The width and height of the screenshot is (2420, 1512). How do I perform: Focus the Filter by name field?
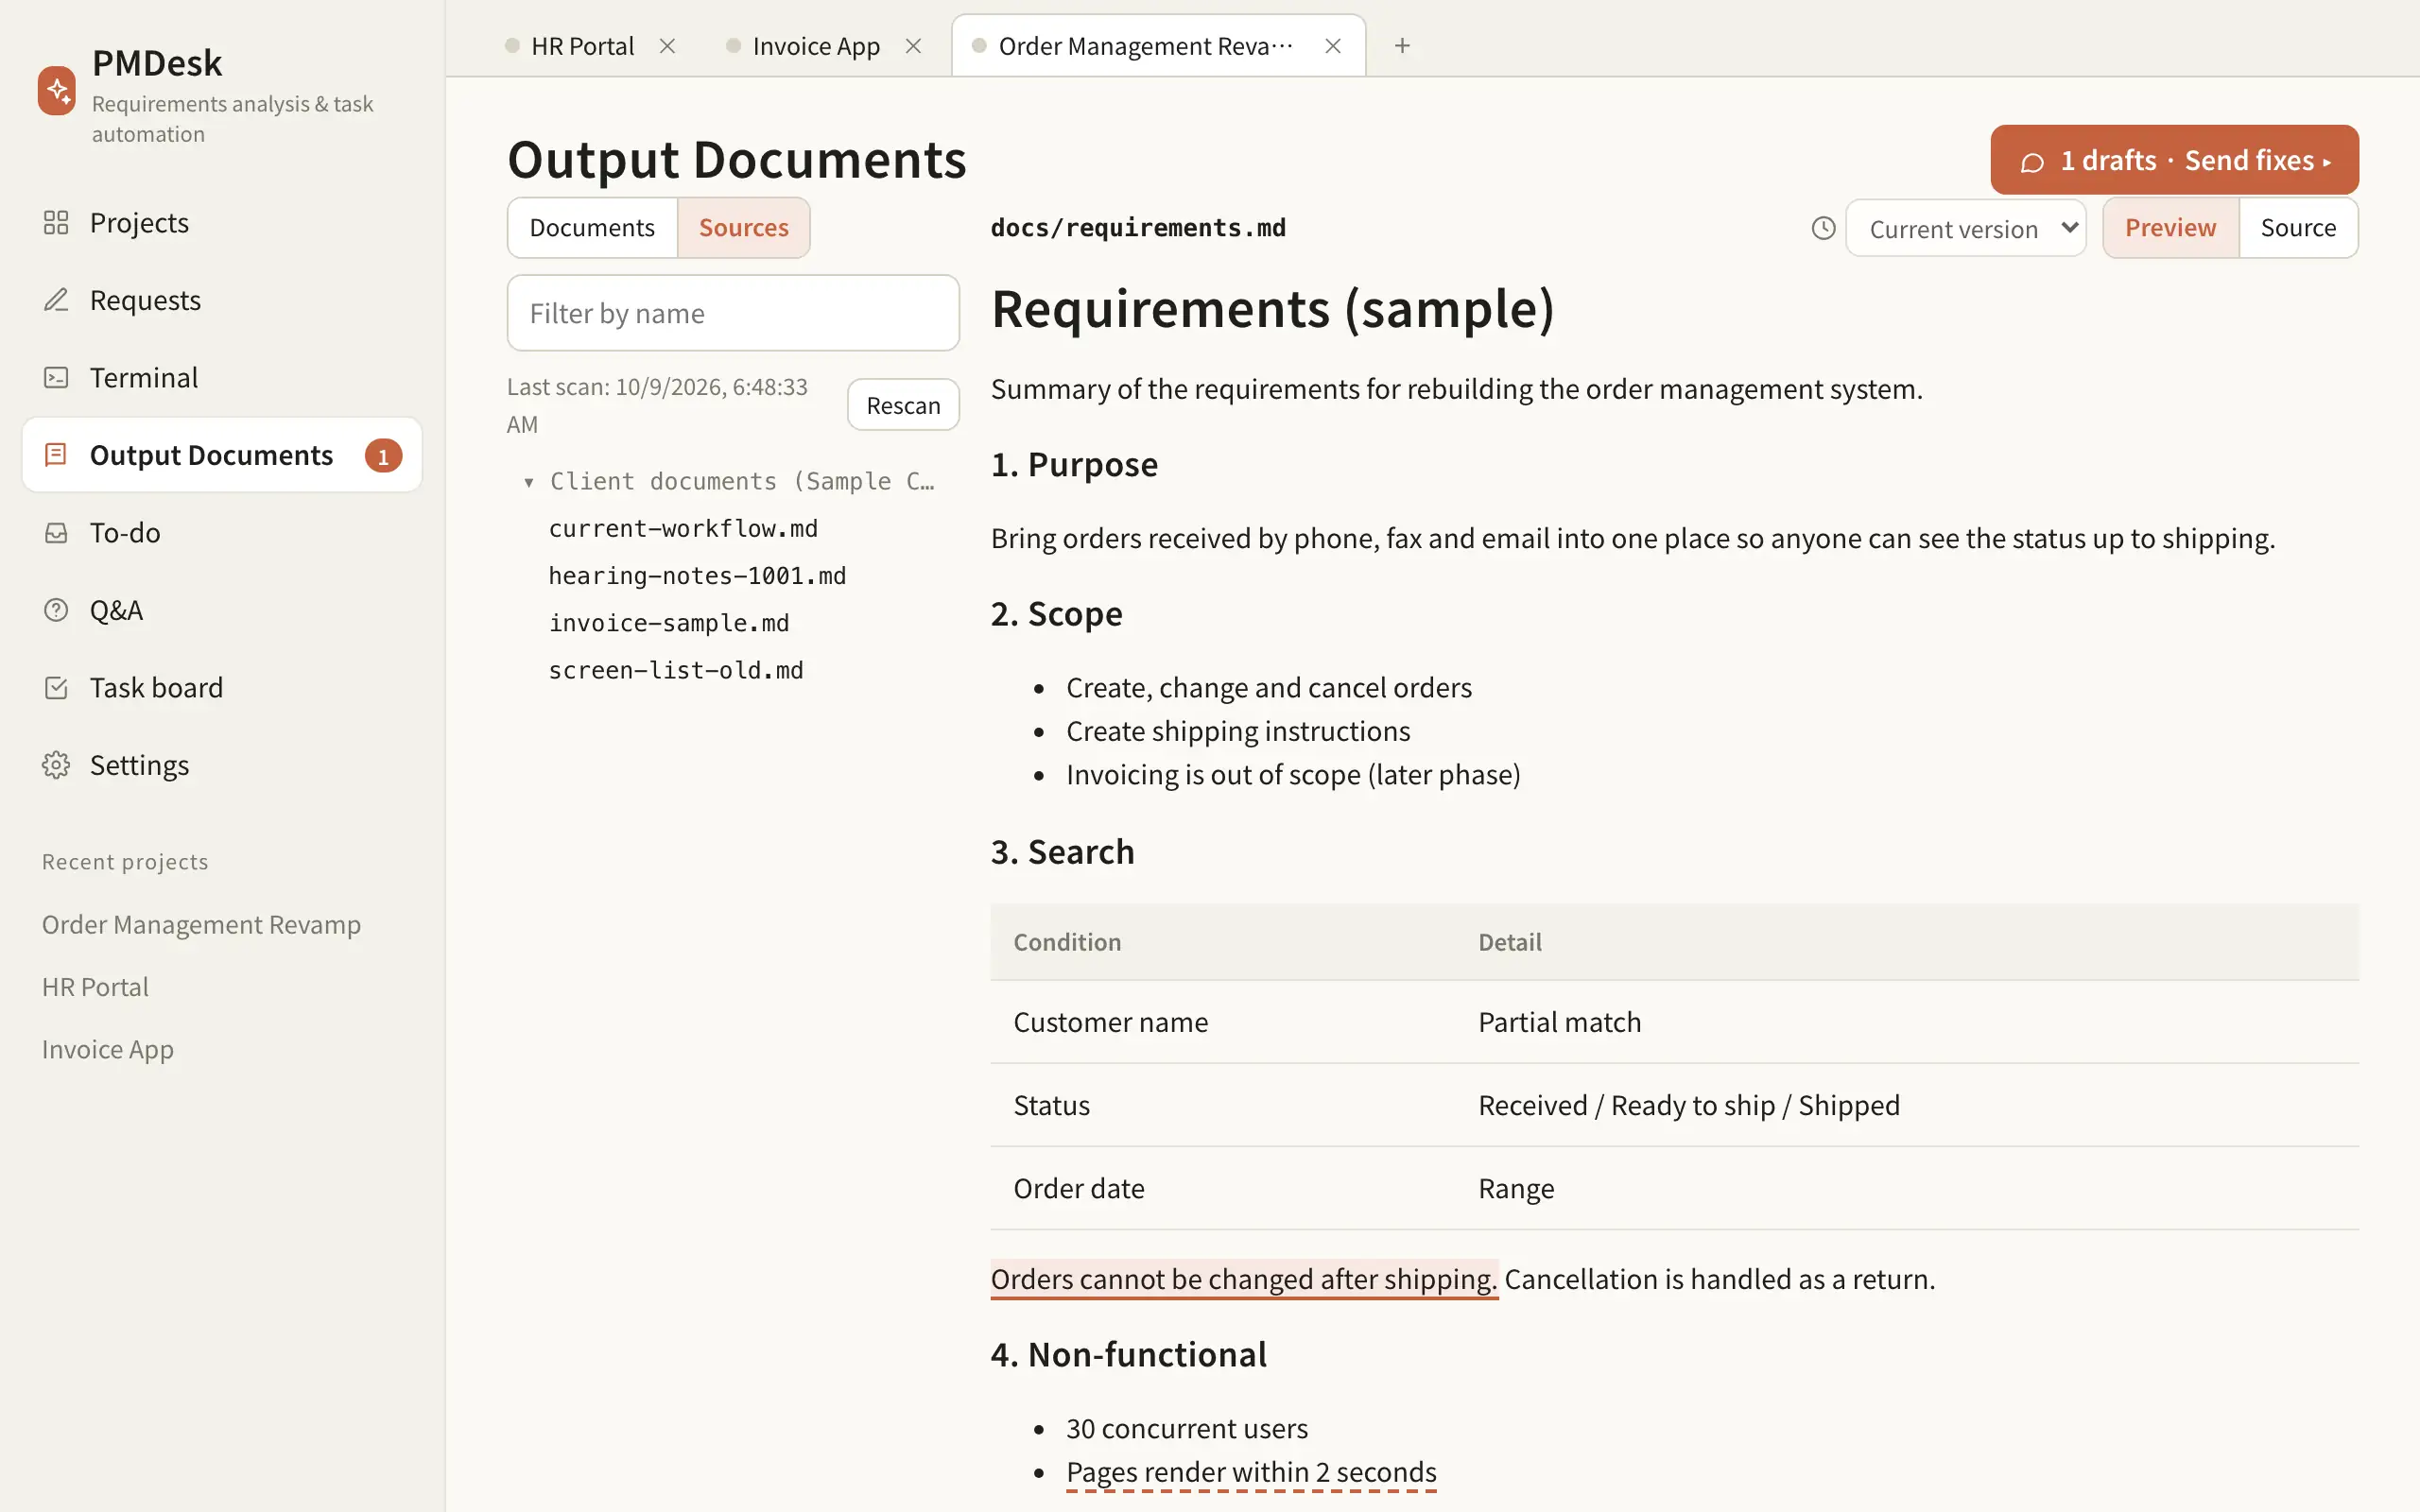(x=733, y=313)
